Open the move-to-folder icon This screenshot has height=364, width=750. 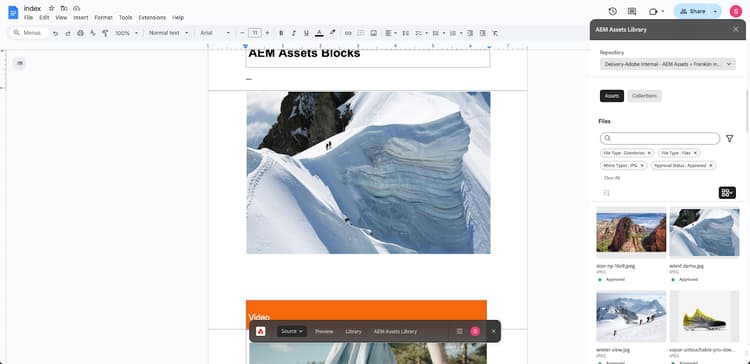pos(64,8)
